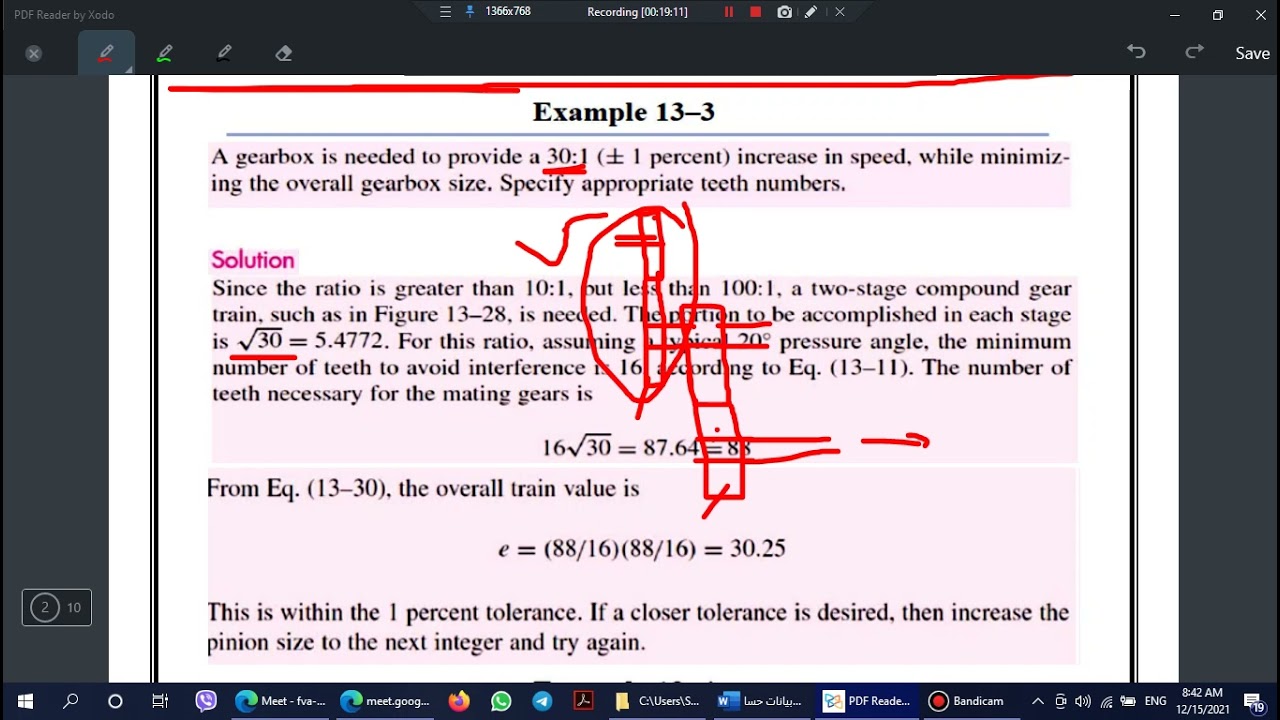Open Cortana from the taskbar
Viewport: 1280px width, 720px height.
click(x=115, y=701)
